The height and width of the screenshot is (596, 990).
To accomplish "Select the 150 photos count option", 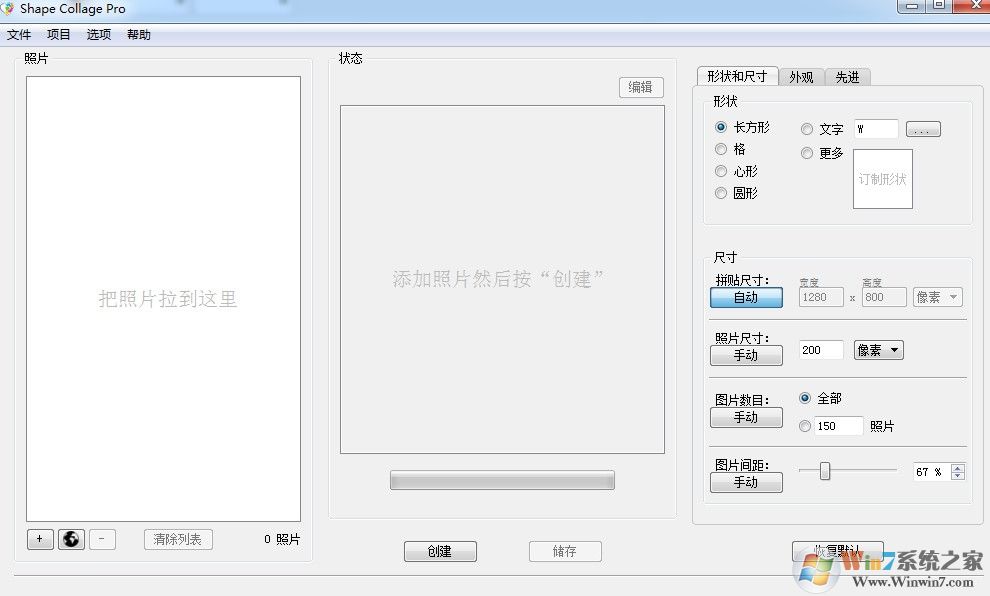I will pyautogui.click(x=805, y=426).
